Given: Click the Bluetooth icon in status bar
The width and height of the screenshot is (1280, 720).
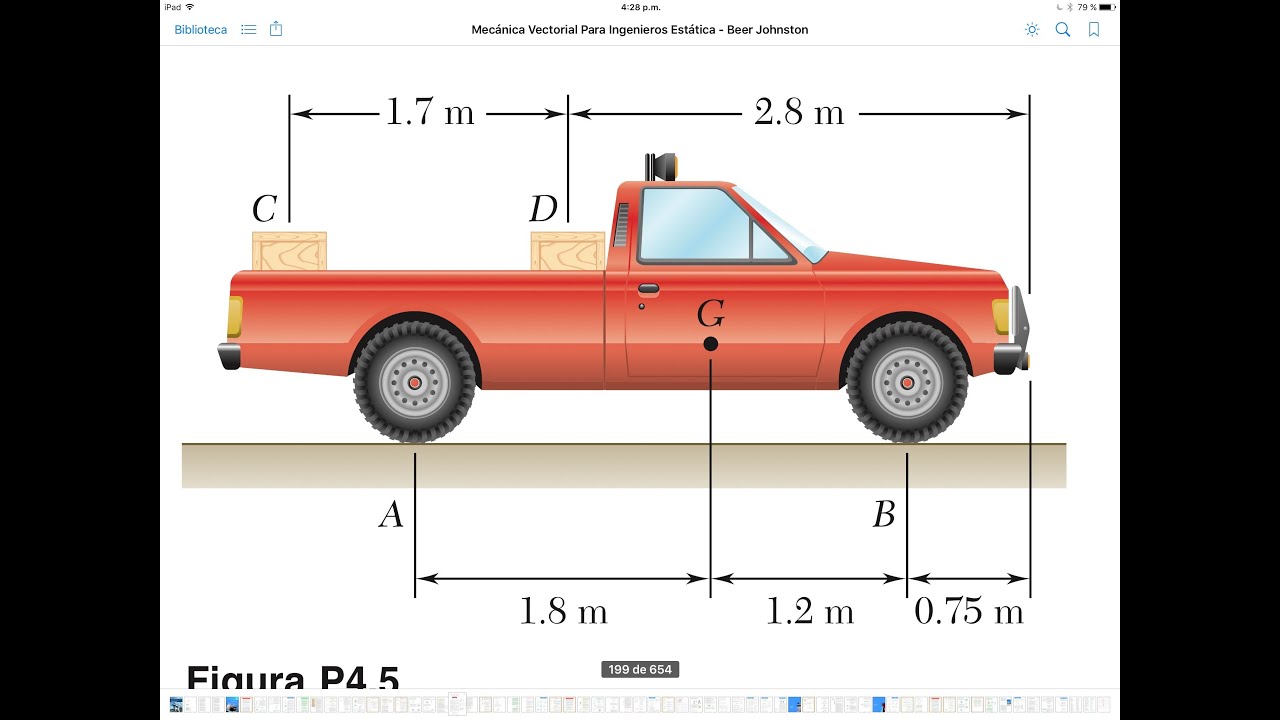Looking at the screenshot, I should pyautogui.click(x=1069, y=7).
